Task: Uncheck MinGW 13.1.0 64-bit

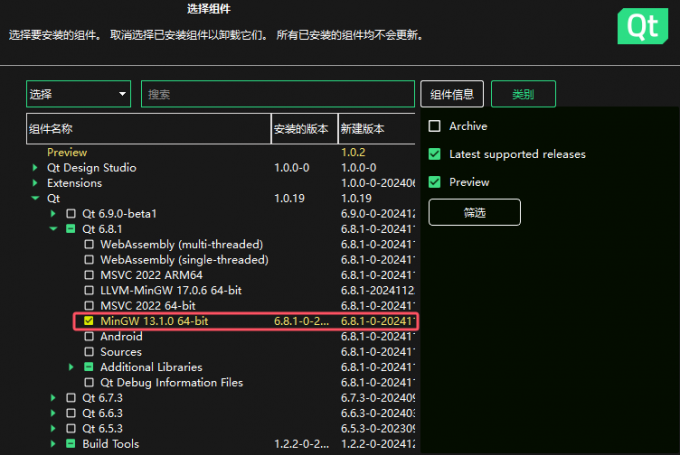Action: click(x=89, y=321)
